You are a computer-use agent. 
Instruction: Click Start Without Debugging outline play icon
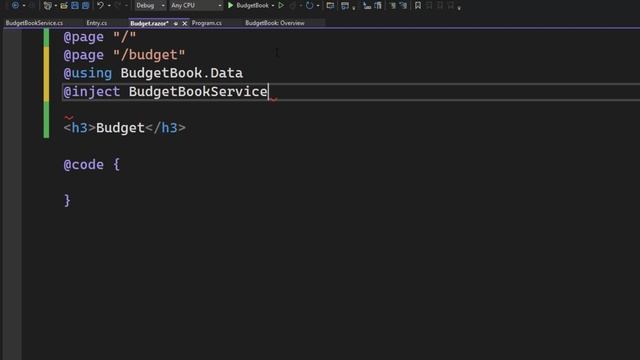coord(281,5)
